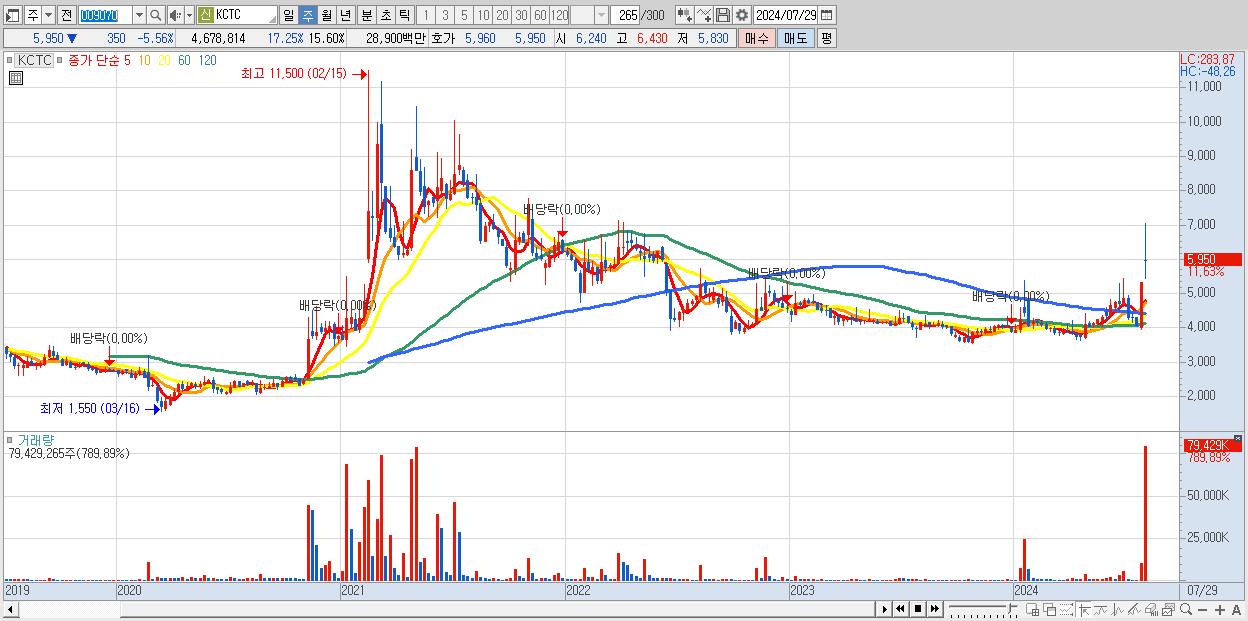Click the speaker sound icon

(x=175, y=15)
